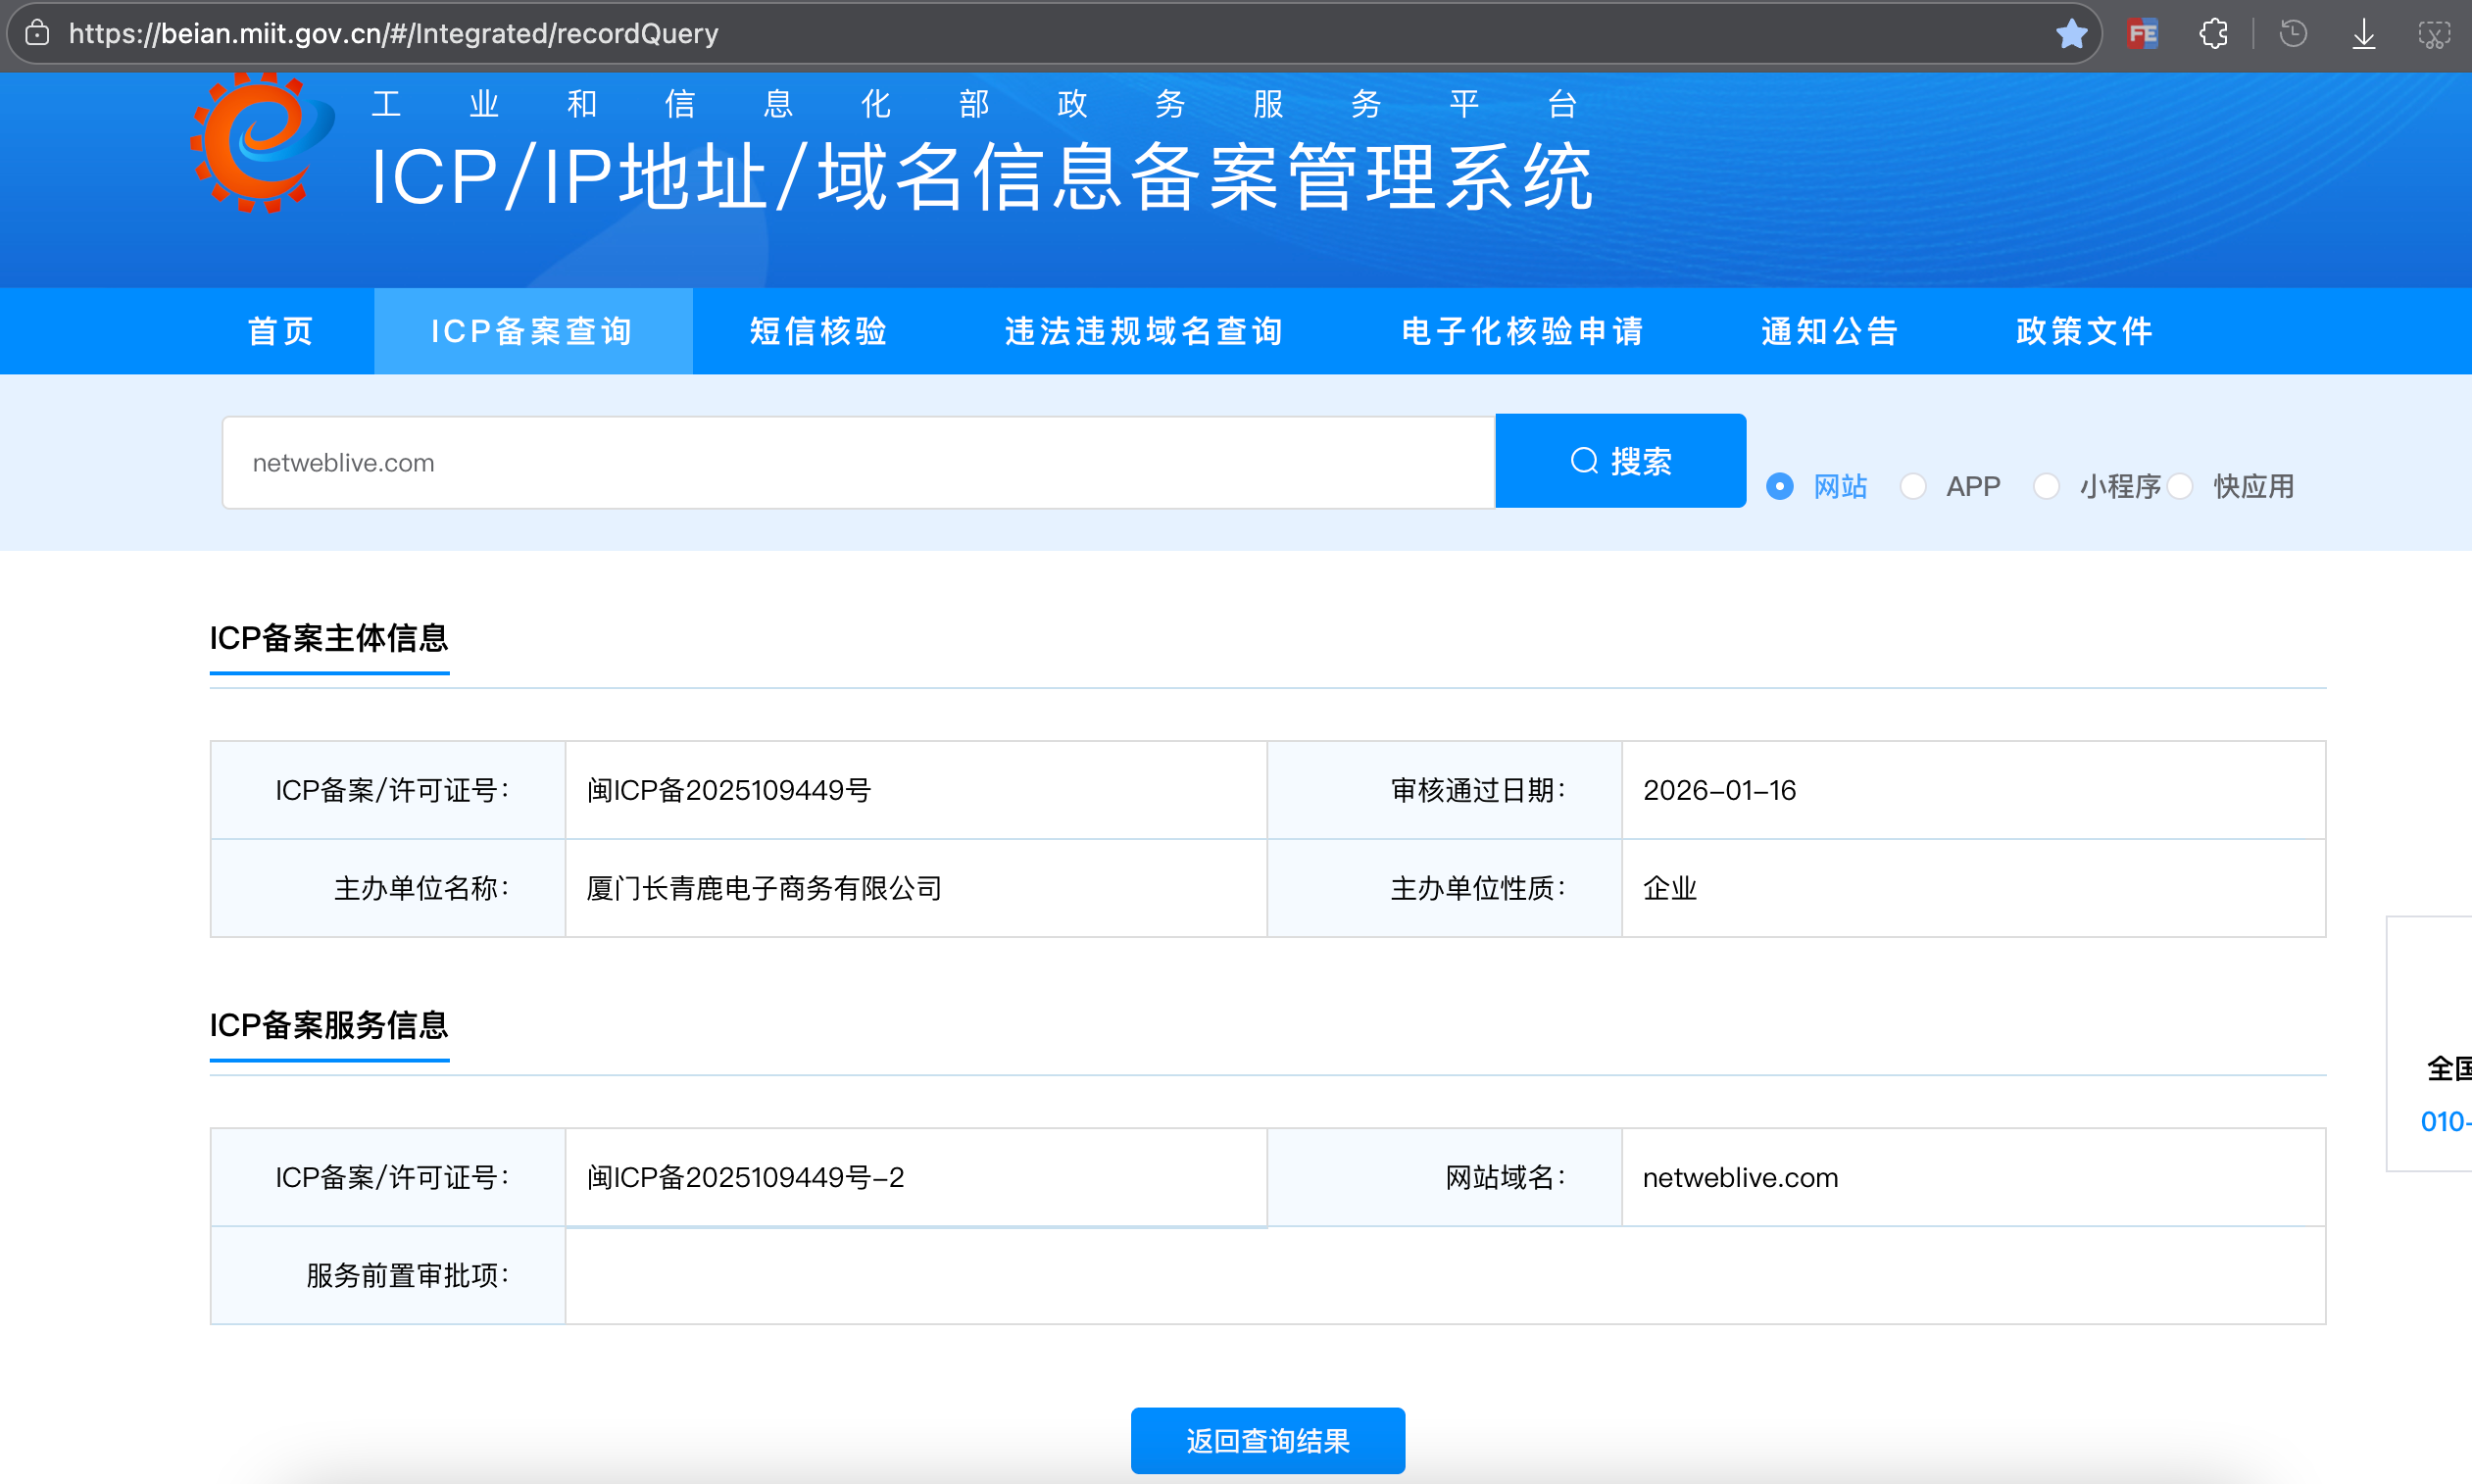Select the 小程序 radio button
2472x1484 pixels.
[2046, 487]
